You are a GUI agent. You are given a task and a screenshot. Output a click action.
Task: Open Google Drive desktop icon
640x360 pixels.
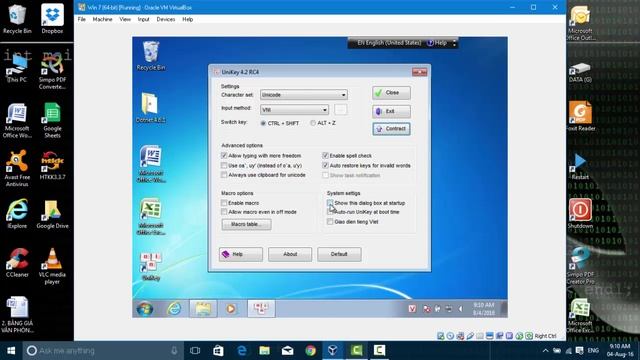click(x=52, y=214)
